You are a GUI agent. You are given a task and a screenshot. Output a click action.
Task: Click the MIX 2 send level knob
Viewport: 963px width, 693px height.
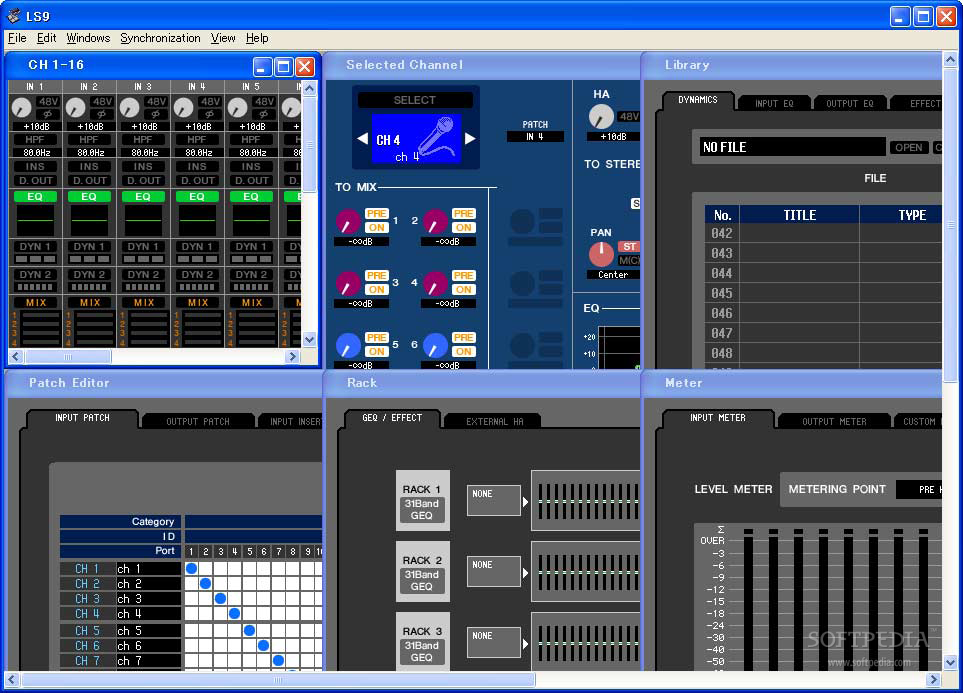[x=435, y=221]
